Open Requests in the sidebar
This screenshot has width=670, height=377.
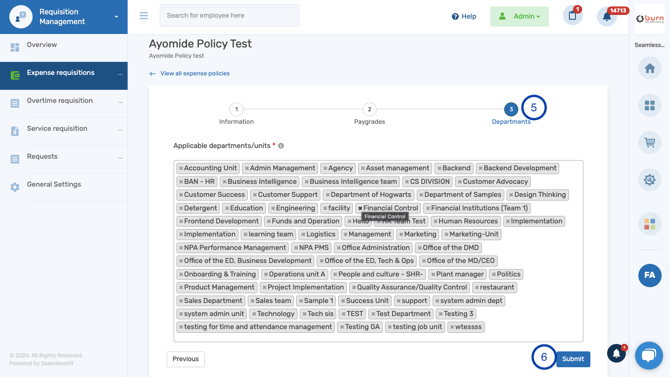pos(64,159)
